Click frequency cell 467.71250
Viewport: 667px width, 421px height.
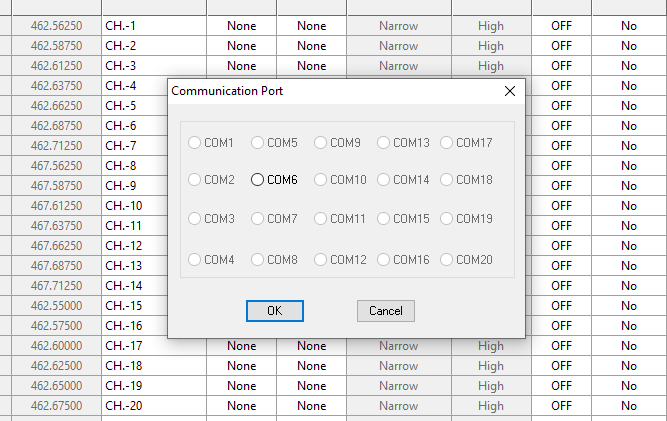tap(57, 286)
